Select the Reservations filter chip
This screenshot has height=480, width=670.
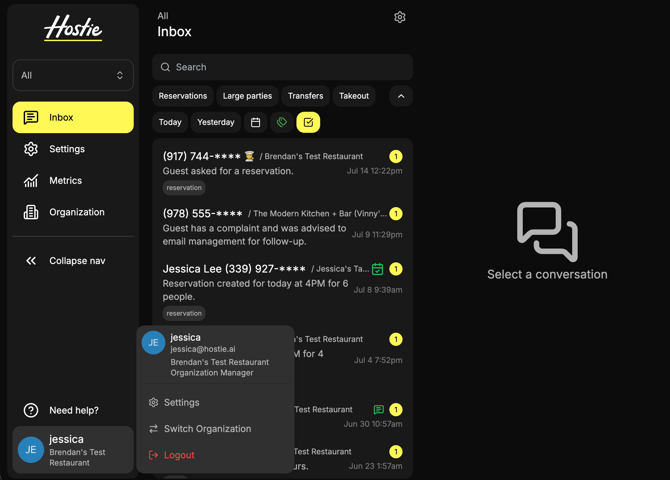click(183, 96)
